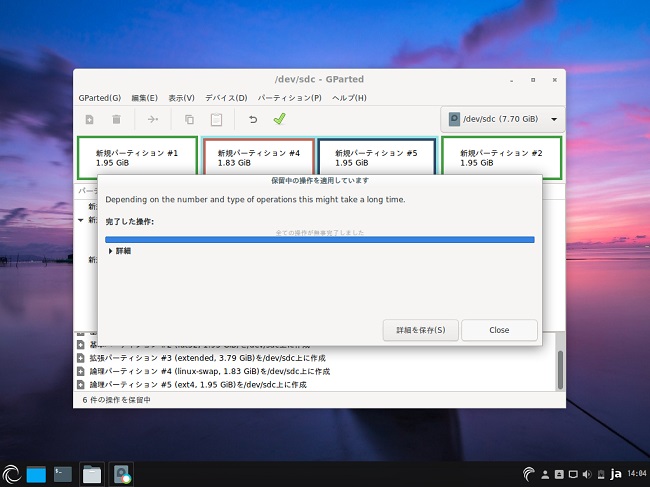Image resolution: width=650 pixels, height=487 pixels.
Task: Open the file manager taskbar icon
Action: click(92, 474)
